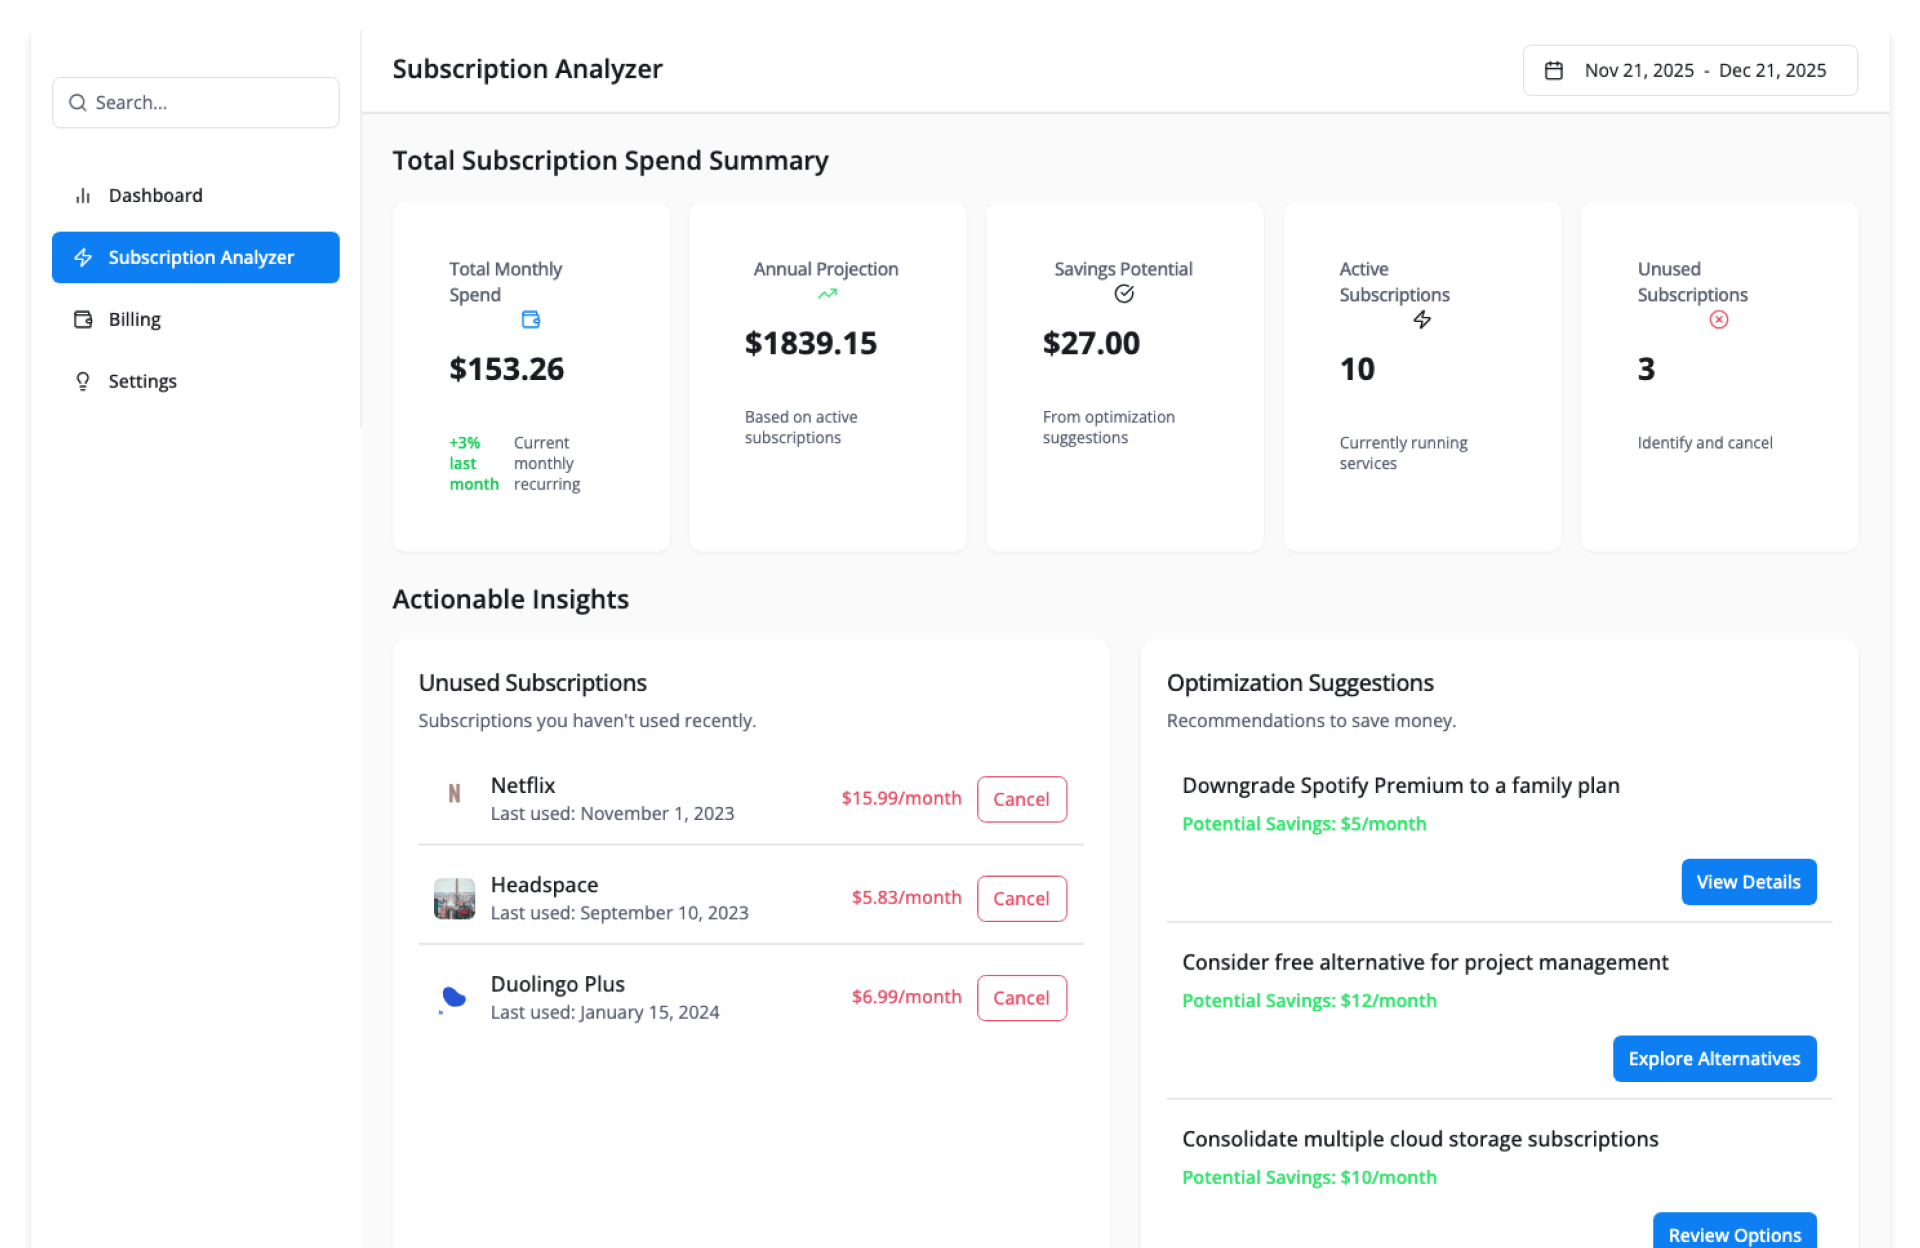Click the Duolingo Plus logo icon
This screenshot has height=1248, width=1920.
[454, 998]
